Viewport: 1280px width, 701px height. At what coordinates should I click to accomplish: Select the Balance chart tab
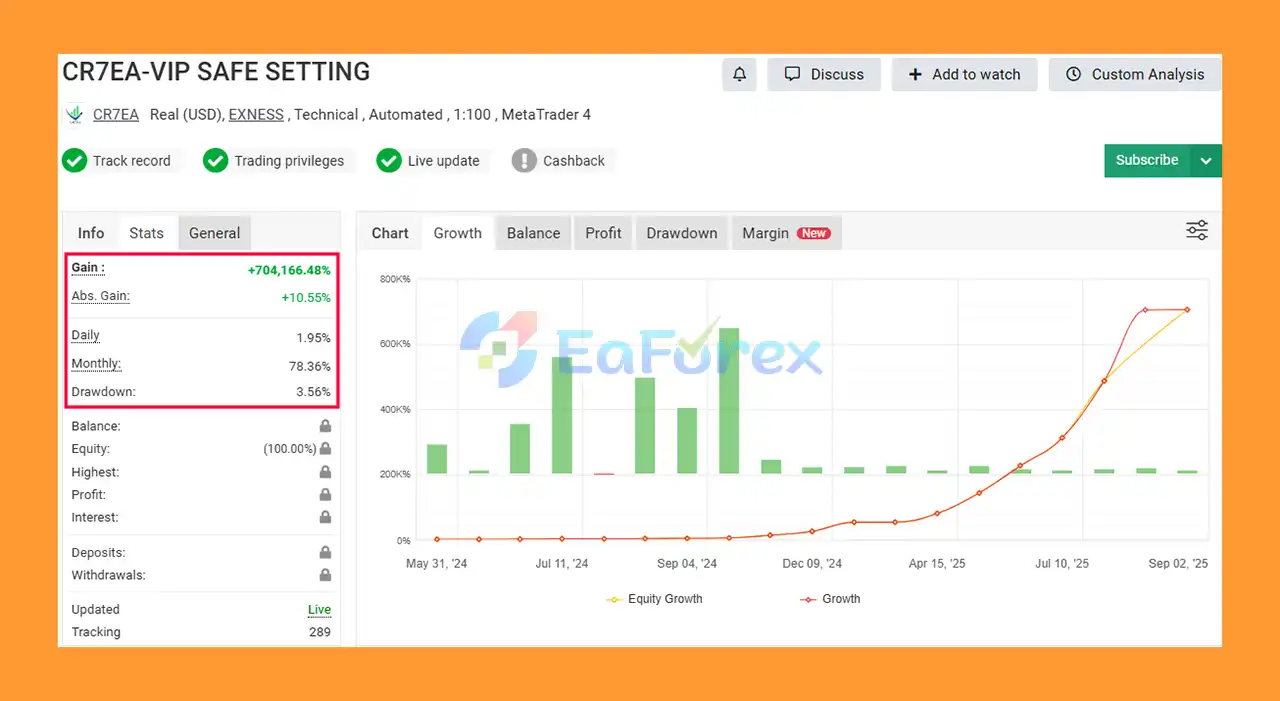click(533, 233)
